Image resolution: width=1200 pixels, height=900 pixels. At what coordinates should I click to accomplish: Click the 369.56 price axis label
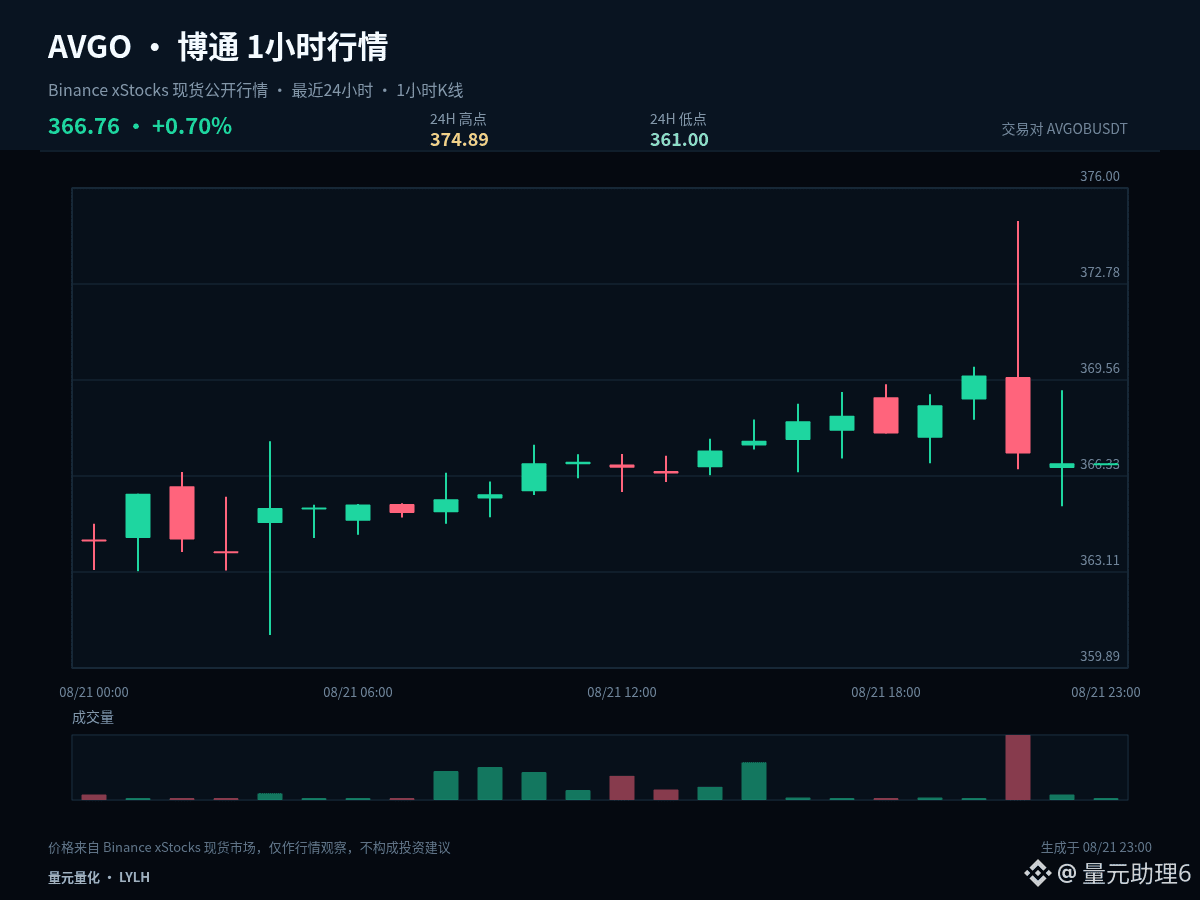click(x=1100, y=368)
